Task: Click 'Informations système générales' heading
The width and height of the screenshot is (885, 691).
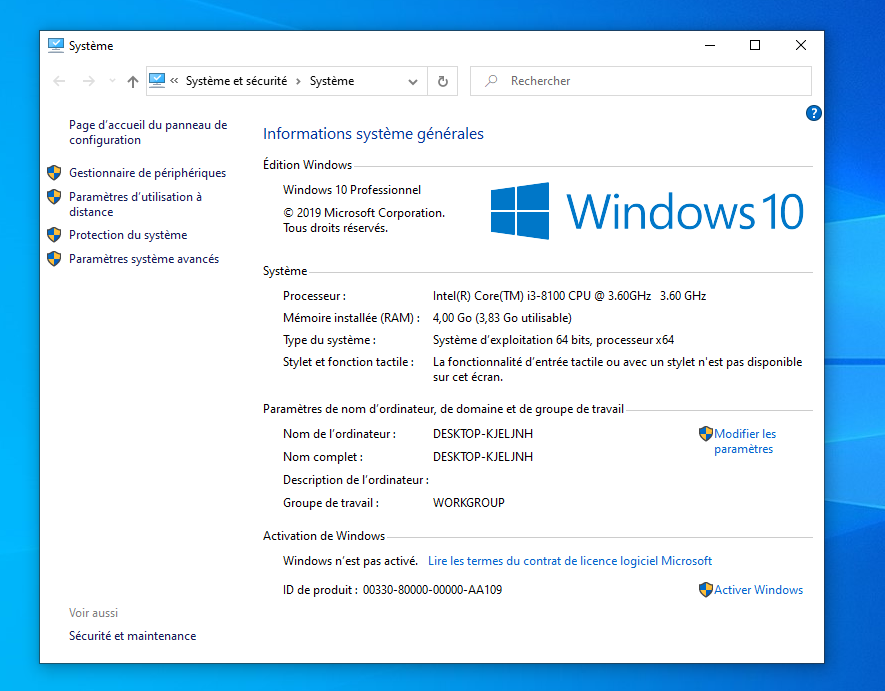Action: point(373,134)
